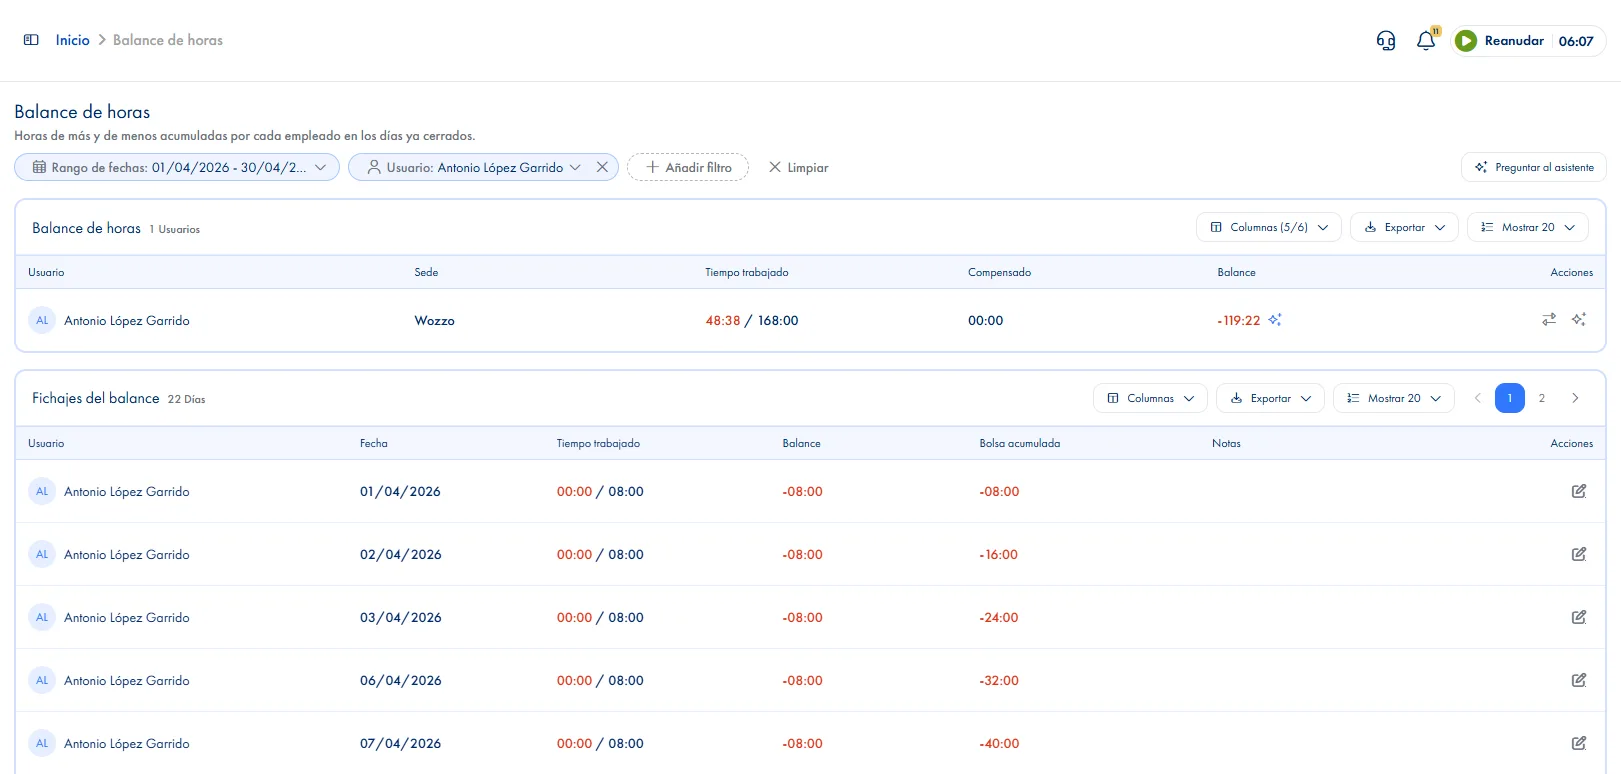
Task: Open the notifications bell
Action: [1426, 41]
